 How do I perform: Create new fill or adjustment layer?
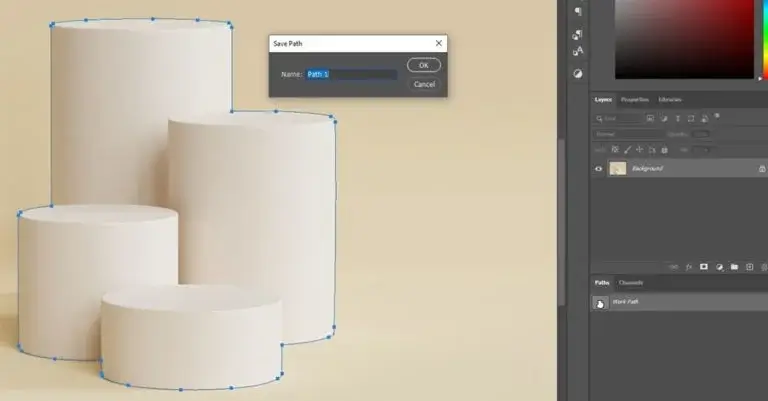(719, 267)
